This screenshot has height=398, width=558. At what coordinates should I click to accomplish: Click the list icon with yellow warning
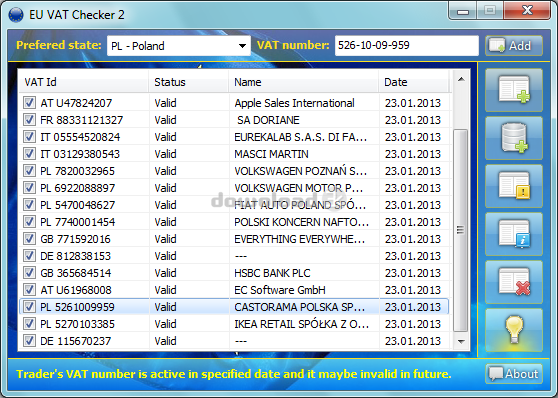coord(514,186)
